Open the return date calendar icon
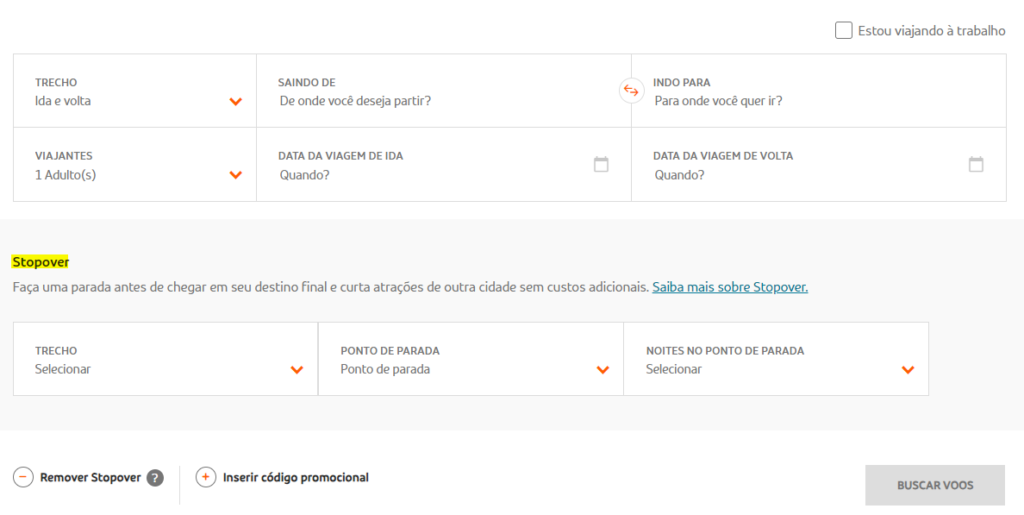Screen dimensions: 1024x515 (976, 165)
